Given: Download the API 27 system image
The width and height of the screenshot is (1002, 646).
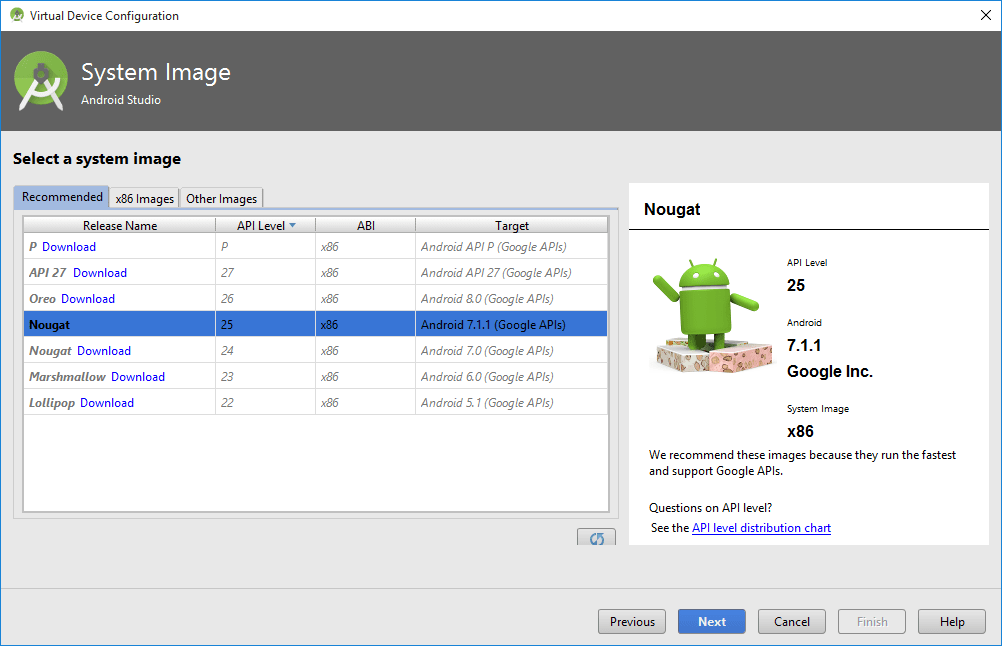Looking at the screenshot, I should pyautogui.click(x=100, y=273).
